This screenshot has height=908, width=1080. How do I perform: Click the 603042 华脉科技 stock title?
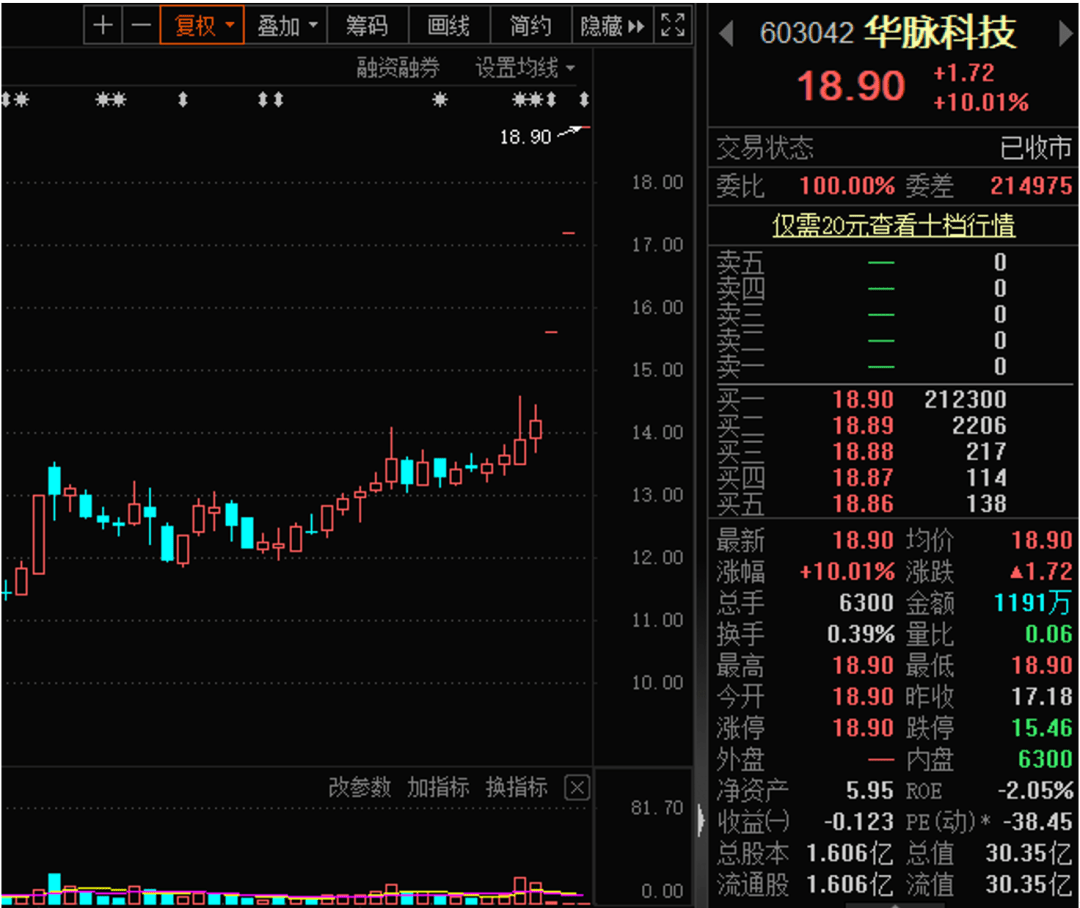point(888,32)
